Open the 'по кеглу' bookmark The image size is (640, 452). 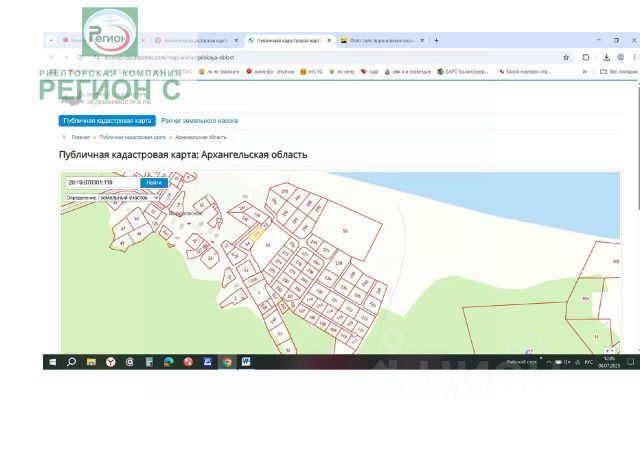pos(342,71)
